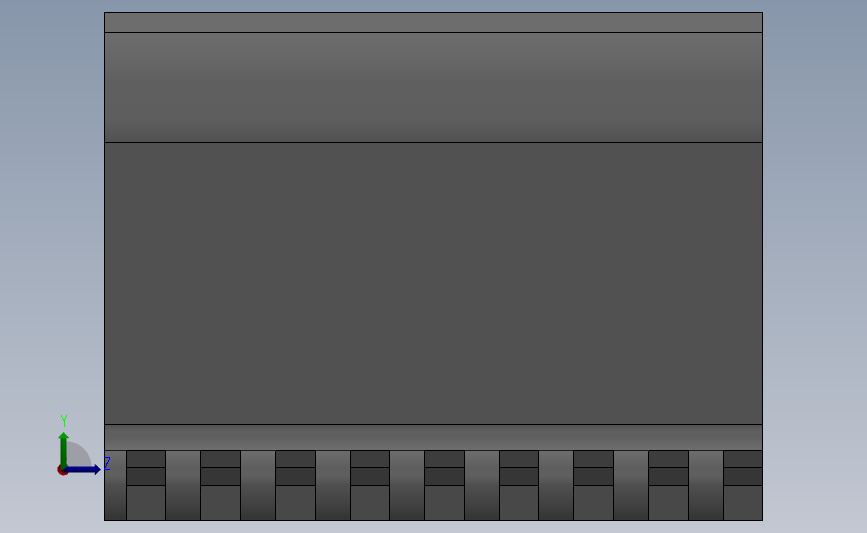Click the green Y label above the triad
Screen dimensions: 867x533
click(x=64, y=421)
